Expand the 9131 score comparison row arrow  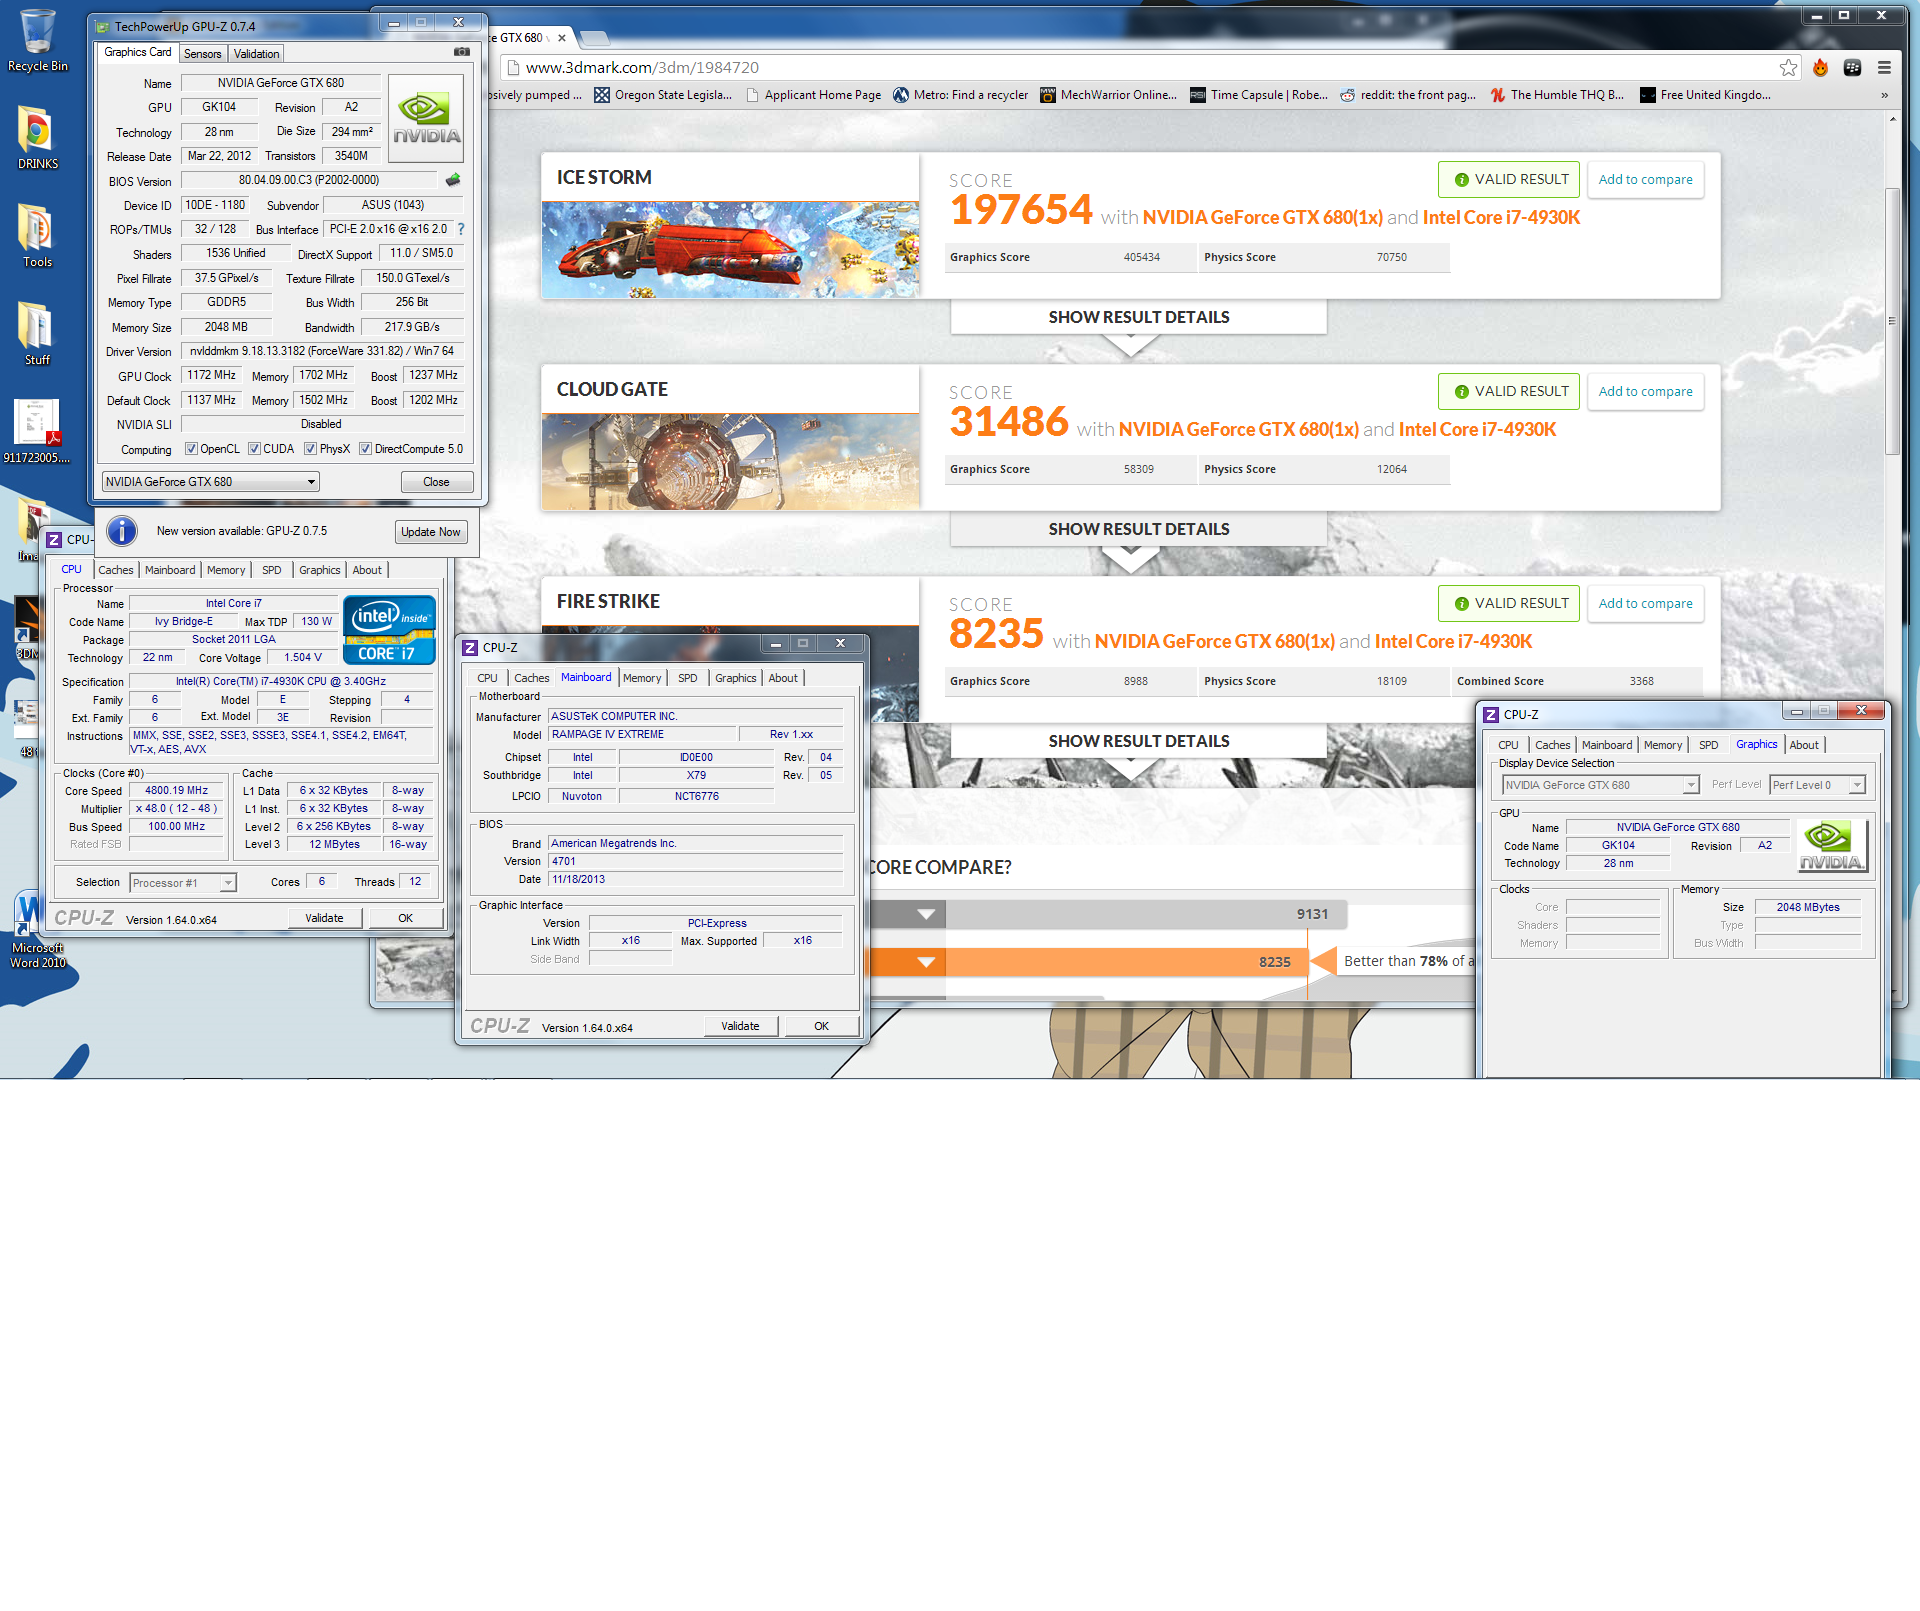(x=927, y=914)
